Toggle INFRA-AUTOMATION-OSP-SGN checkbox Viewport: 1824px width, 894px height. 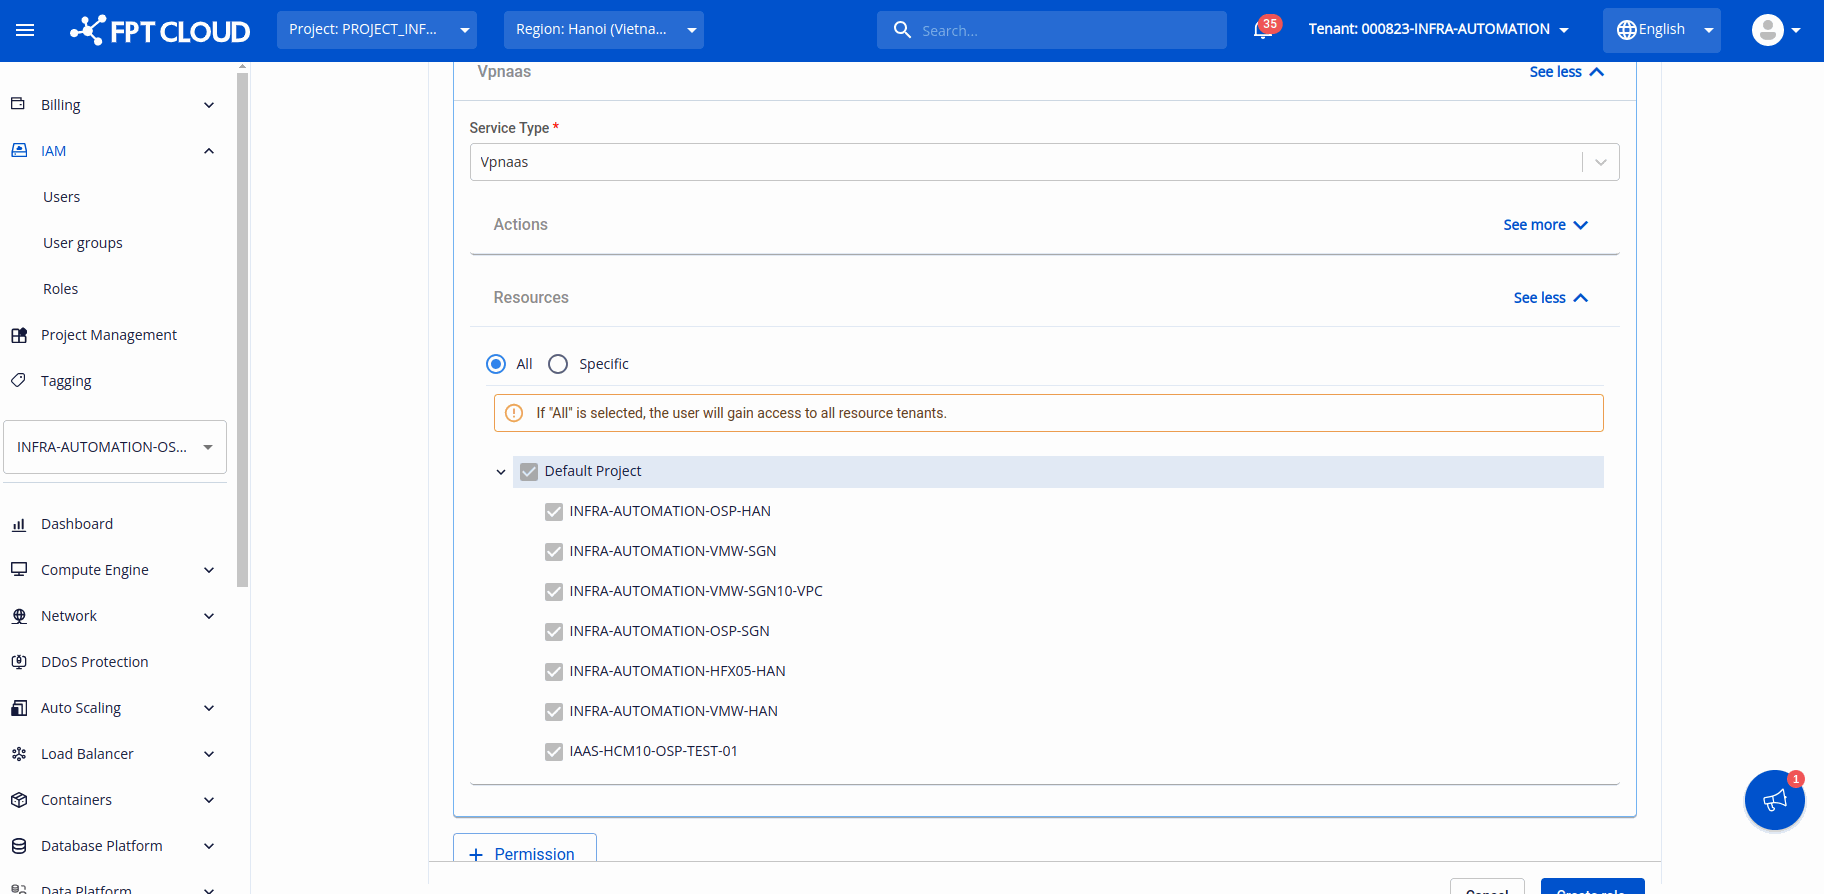[x=554, y=631]
